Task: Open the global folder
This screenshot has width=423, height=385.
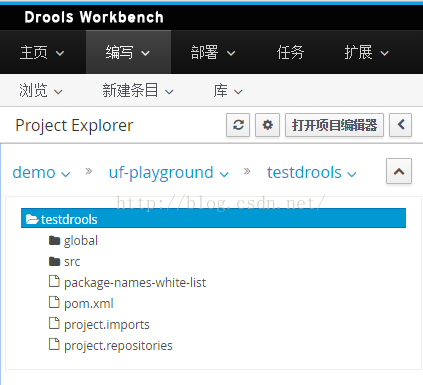Action: tap(81, 241)
